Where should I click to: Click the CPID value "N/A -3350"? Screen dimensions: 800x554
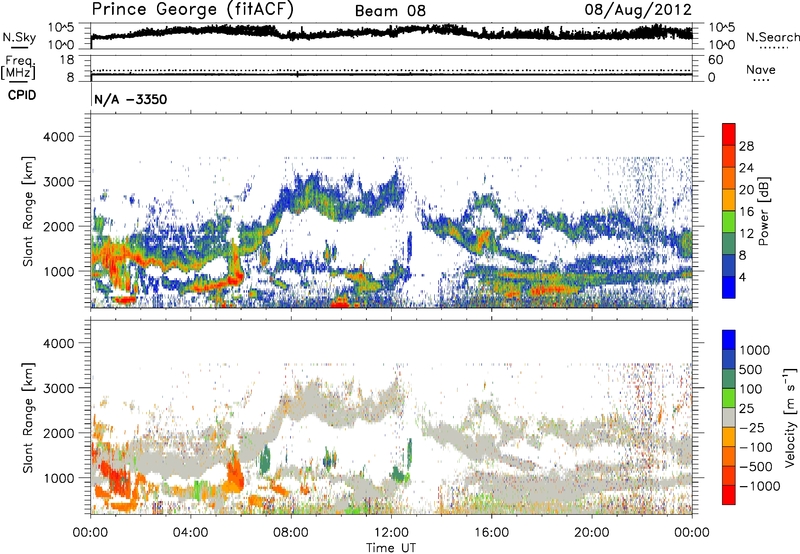[131, 99]
